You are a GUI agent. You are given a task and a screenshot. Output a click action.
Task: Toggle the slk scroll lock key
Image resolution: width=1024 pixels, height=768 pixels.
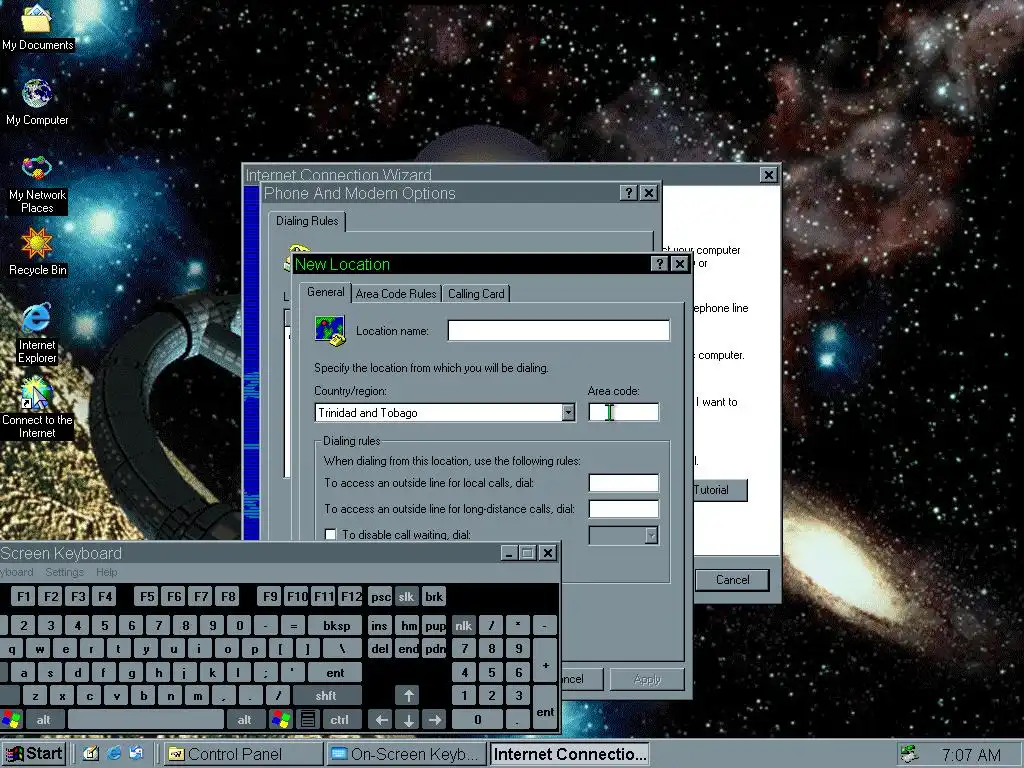(x=406, y=597)
